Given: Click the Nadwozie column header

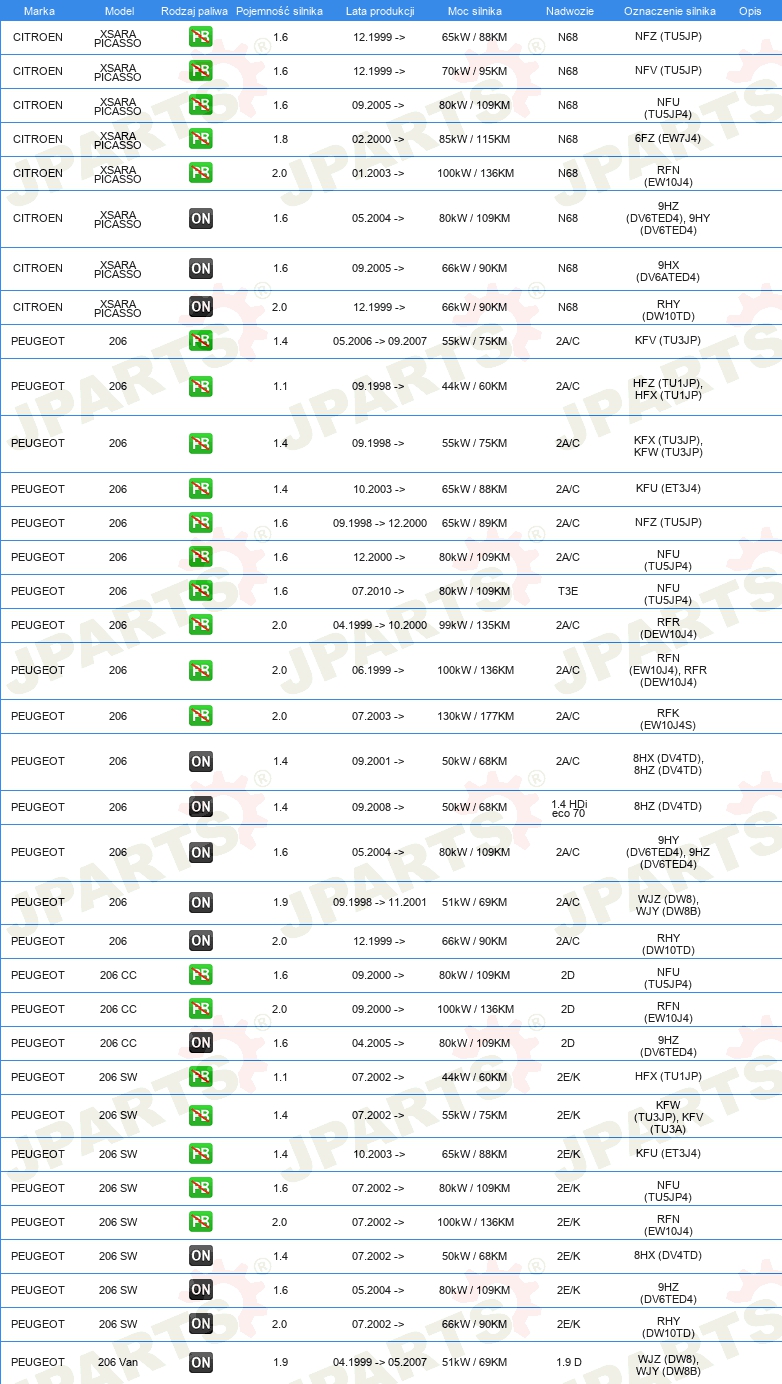Looking at the screenshot, I should (570, 10).
